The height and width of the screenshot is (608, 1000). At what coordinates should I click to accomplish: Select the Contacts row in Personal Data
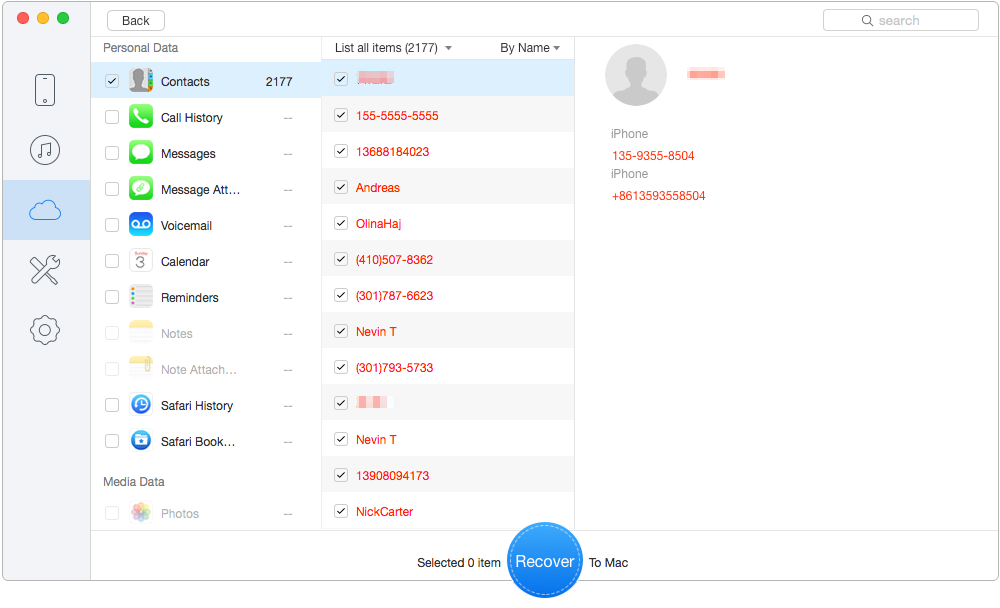pos(206,81)
